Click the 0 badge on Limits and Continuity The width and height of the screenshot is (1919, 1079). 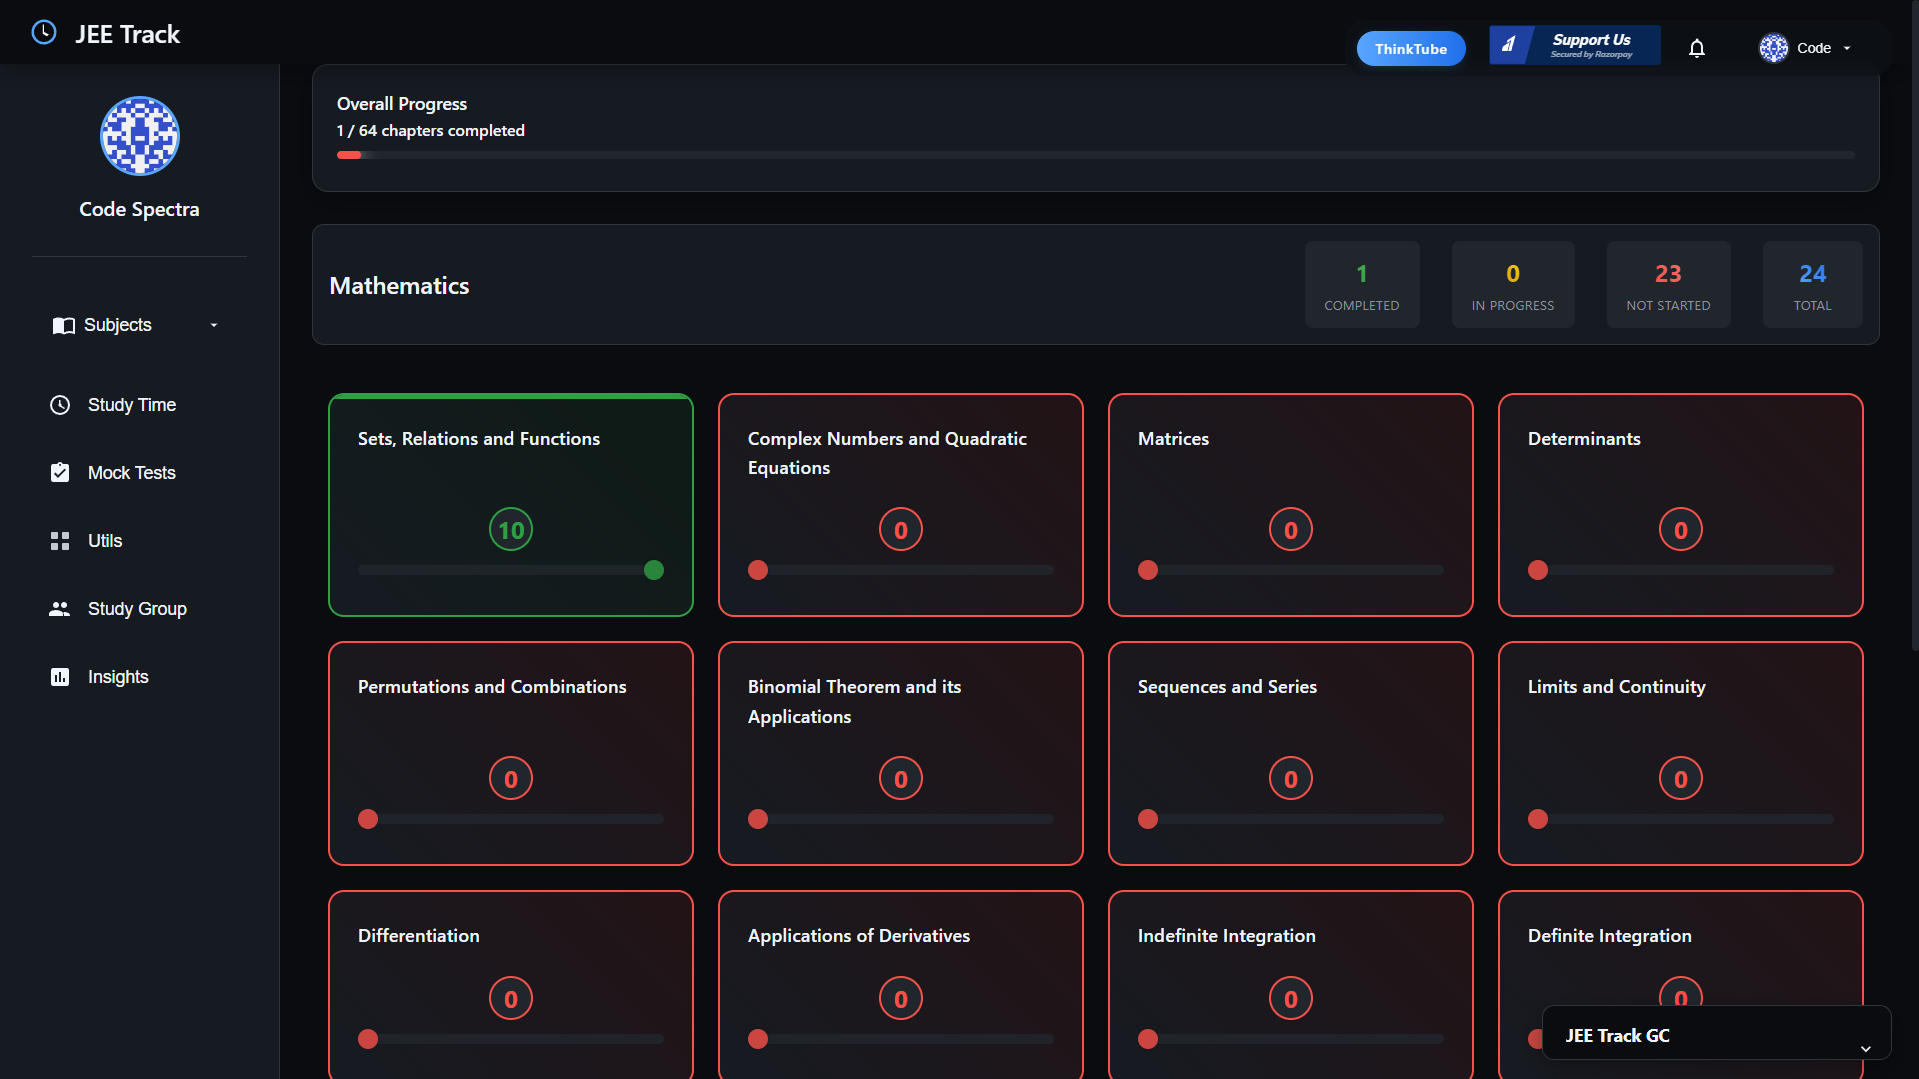point(1681,779)
